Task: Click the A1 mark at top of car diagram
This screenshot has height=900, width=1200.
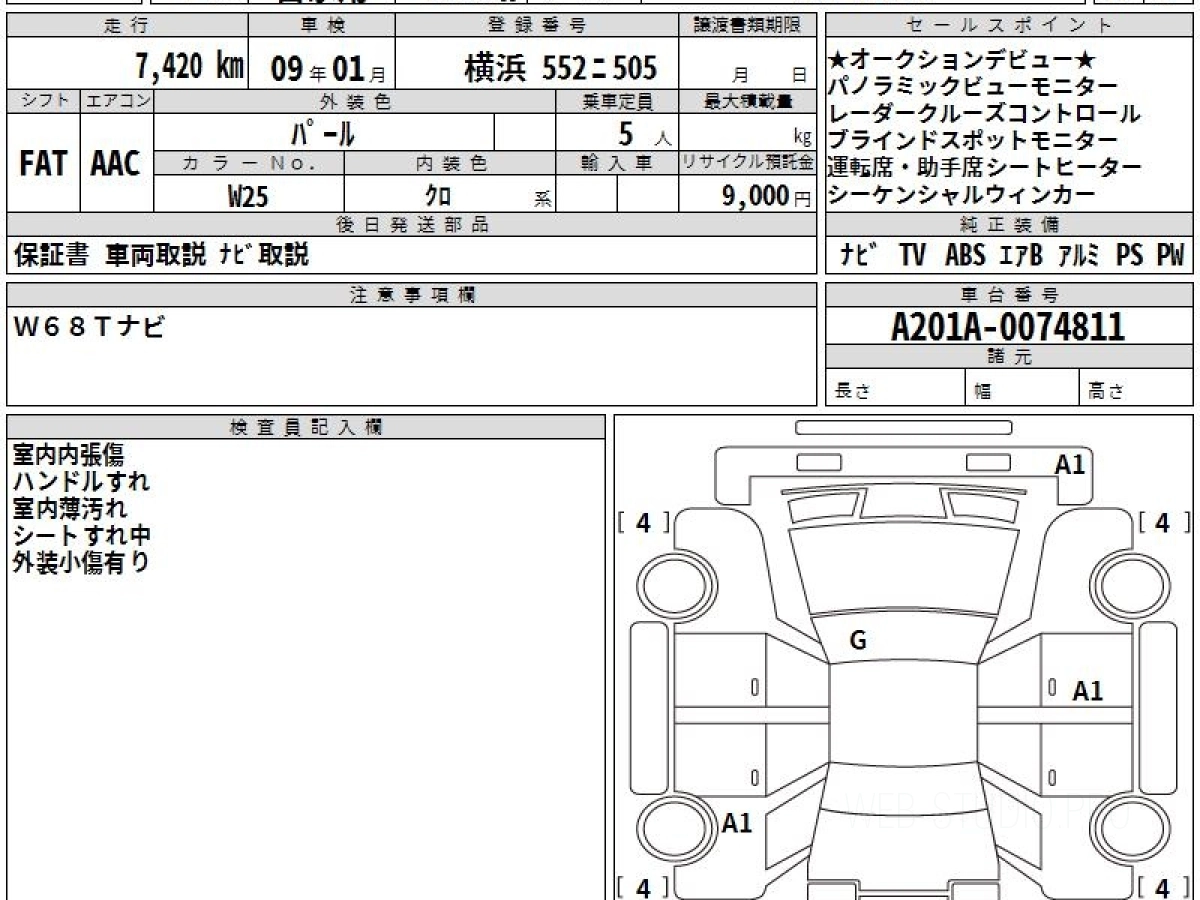Action: coord(1070,464)
